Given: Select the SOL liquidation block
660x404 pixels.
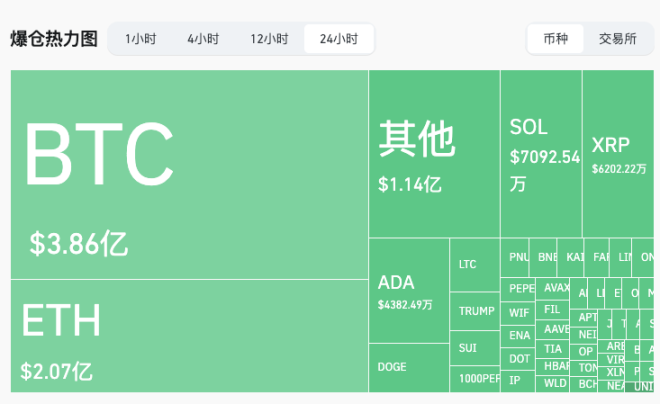Looking at the screenshot, I should coord(541,154).
